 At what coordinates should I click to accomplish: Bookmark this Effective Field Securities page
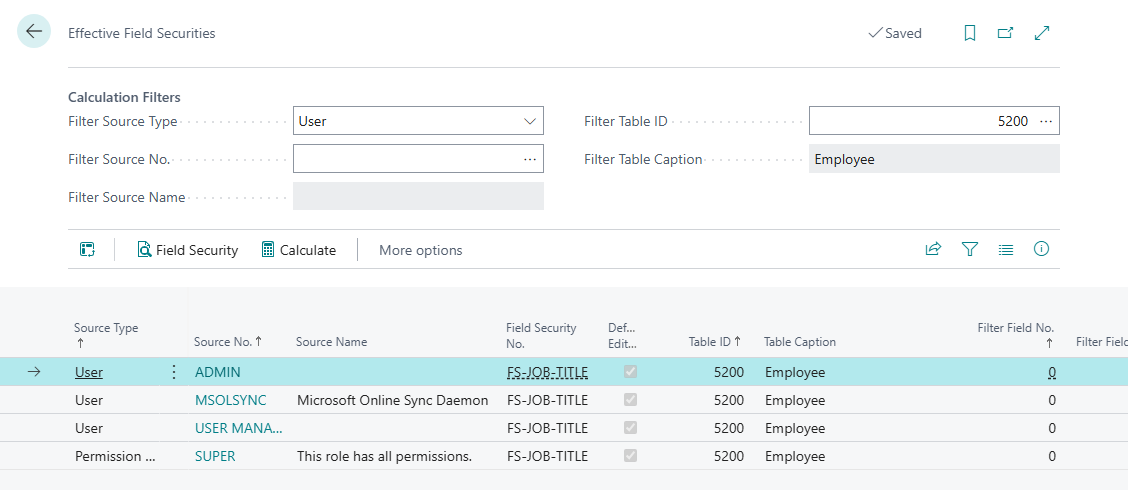(x=970, y=33)
